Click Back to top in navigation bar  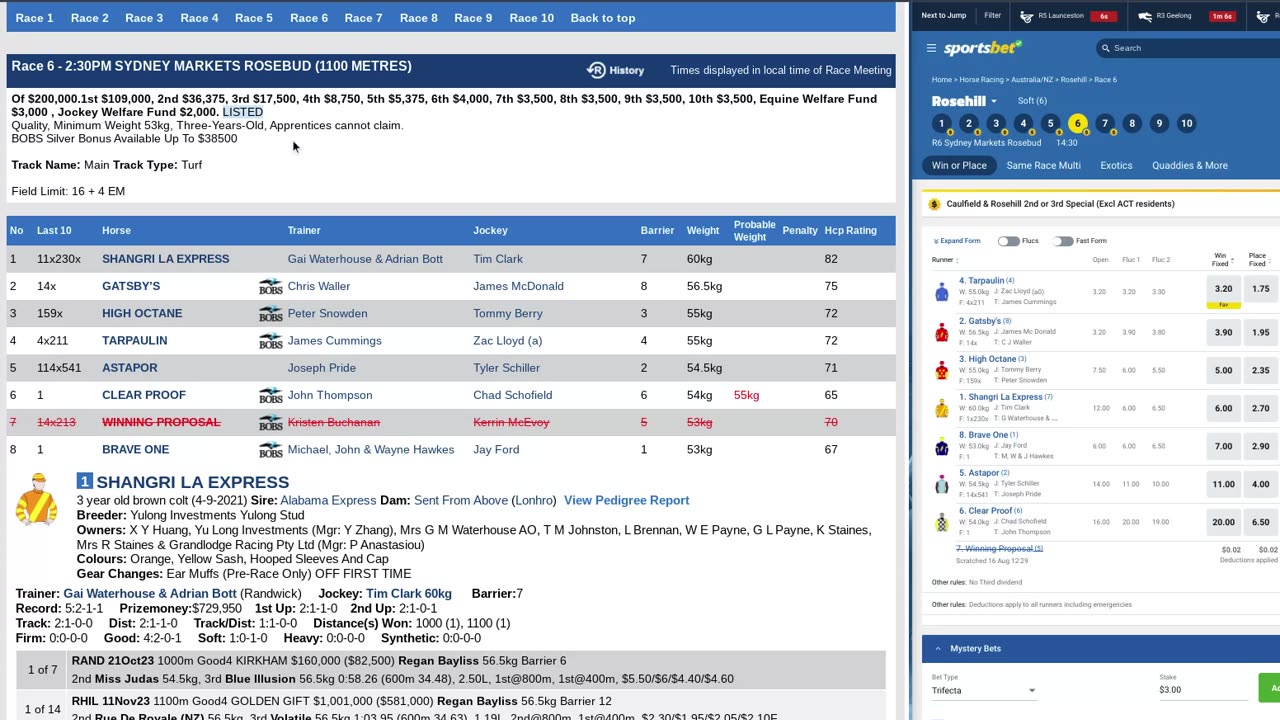603,18
